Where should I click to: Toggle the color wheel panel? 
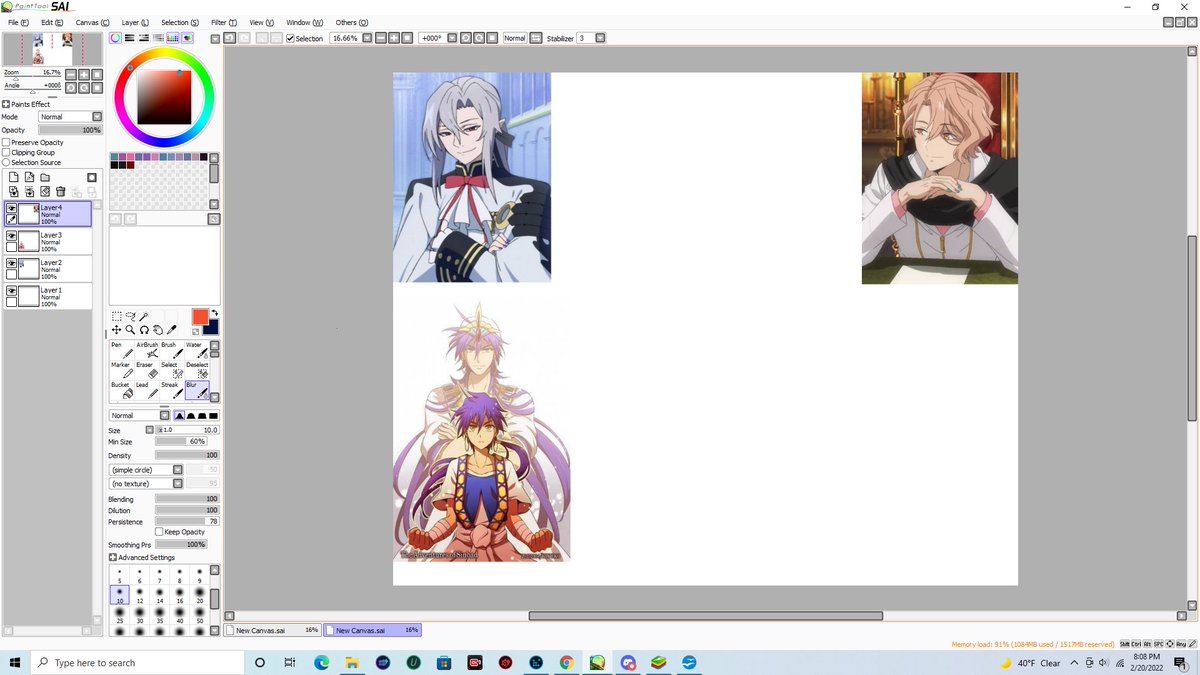click(116, 38)
